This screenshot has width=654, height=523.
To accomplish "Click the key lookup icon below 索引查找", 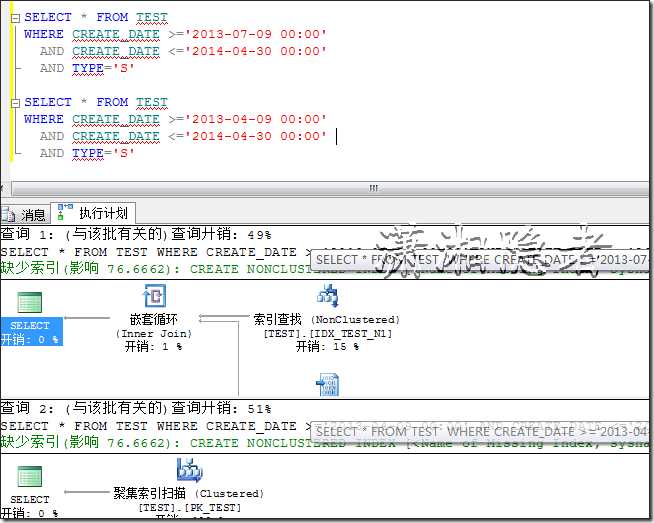I will (x=328, y=385).
